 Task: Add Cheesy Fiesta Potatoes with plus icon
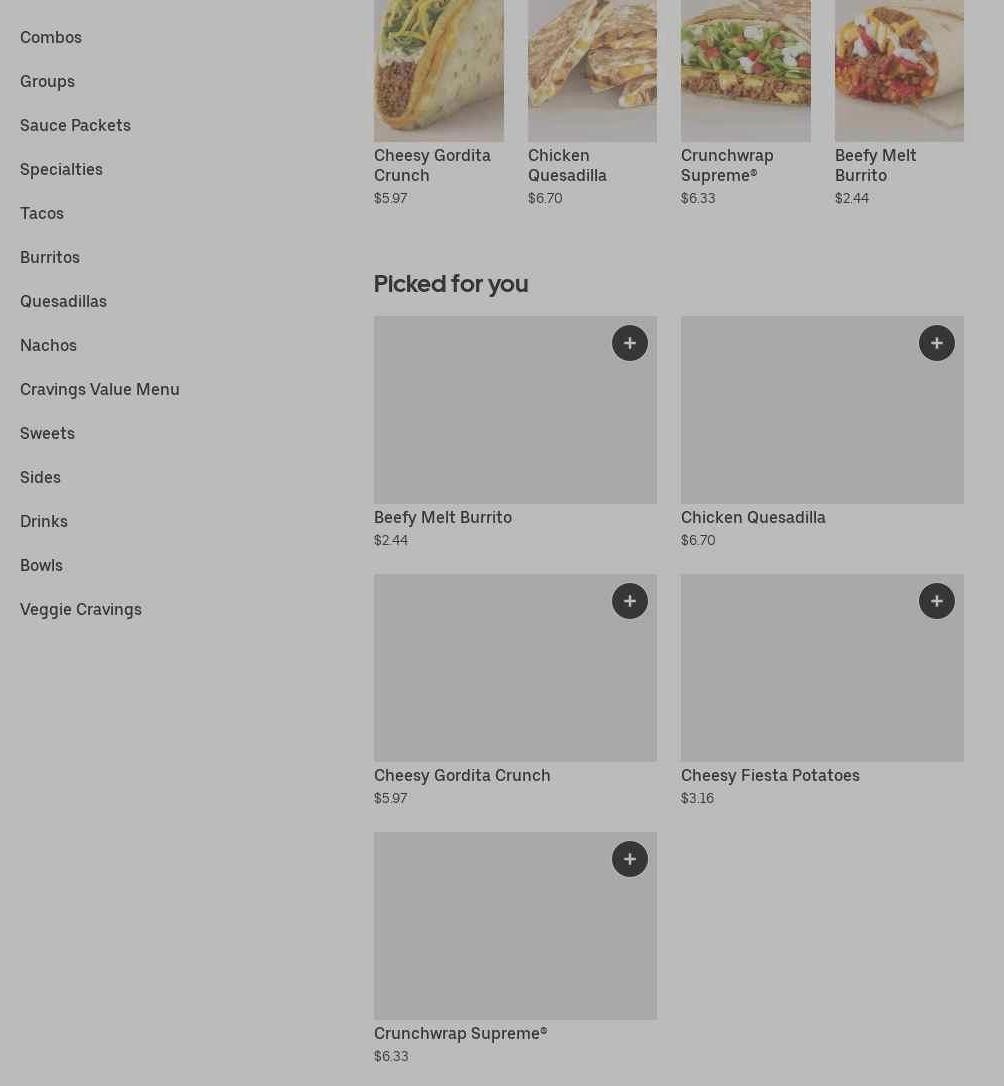click(x=936, y=601)
